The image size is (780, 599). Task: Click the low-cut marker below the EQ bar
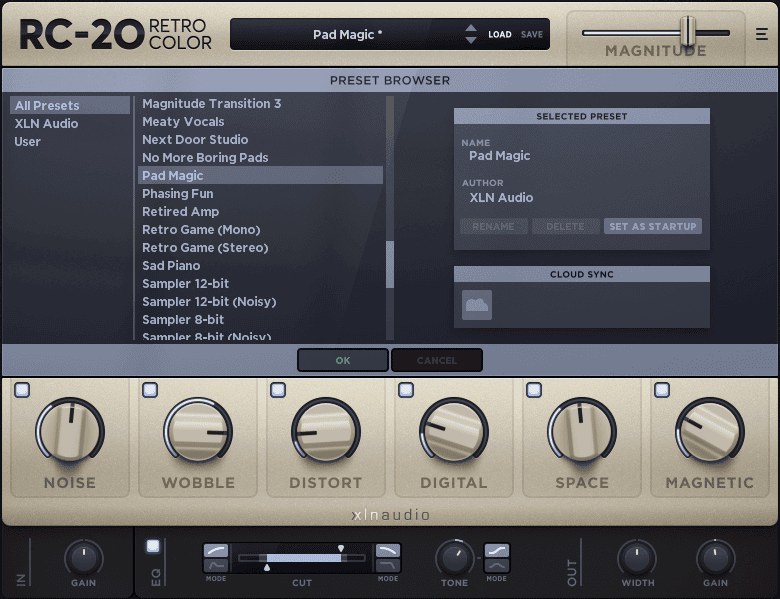click(x=267, y=567)
